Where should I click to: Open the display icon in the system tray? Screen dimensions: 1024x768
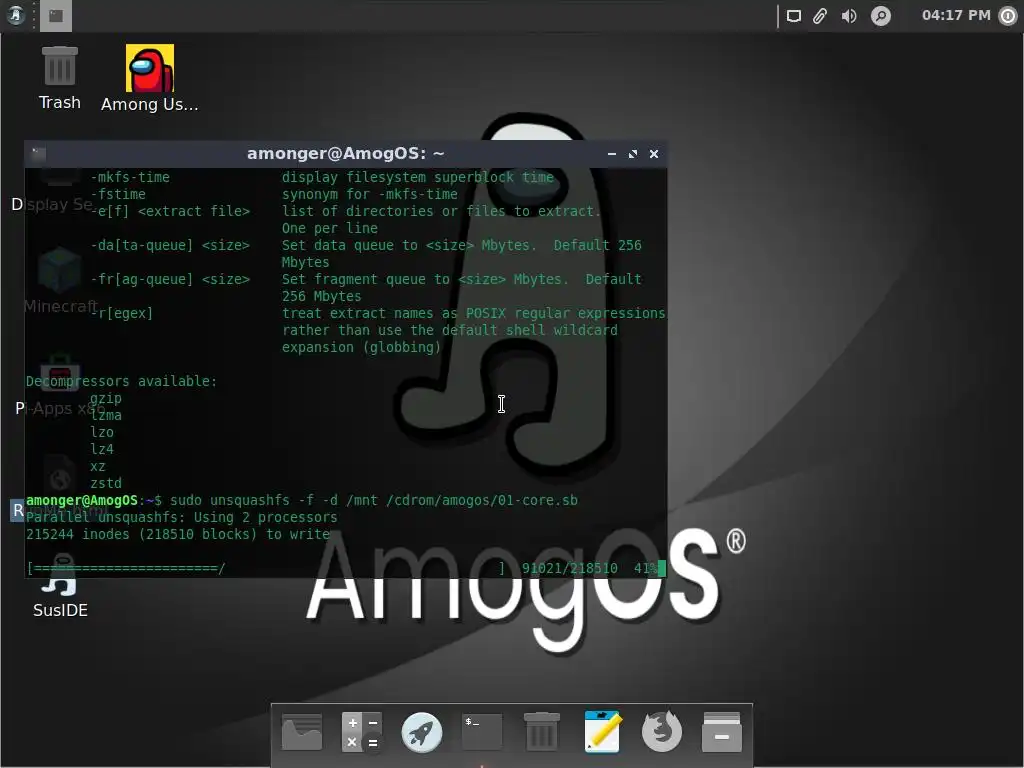click(x=793, y=16)
